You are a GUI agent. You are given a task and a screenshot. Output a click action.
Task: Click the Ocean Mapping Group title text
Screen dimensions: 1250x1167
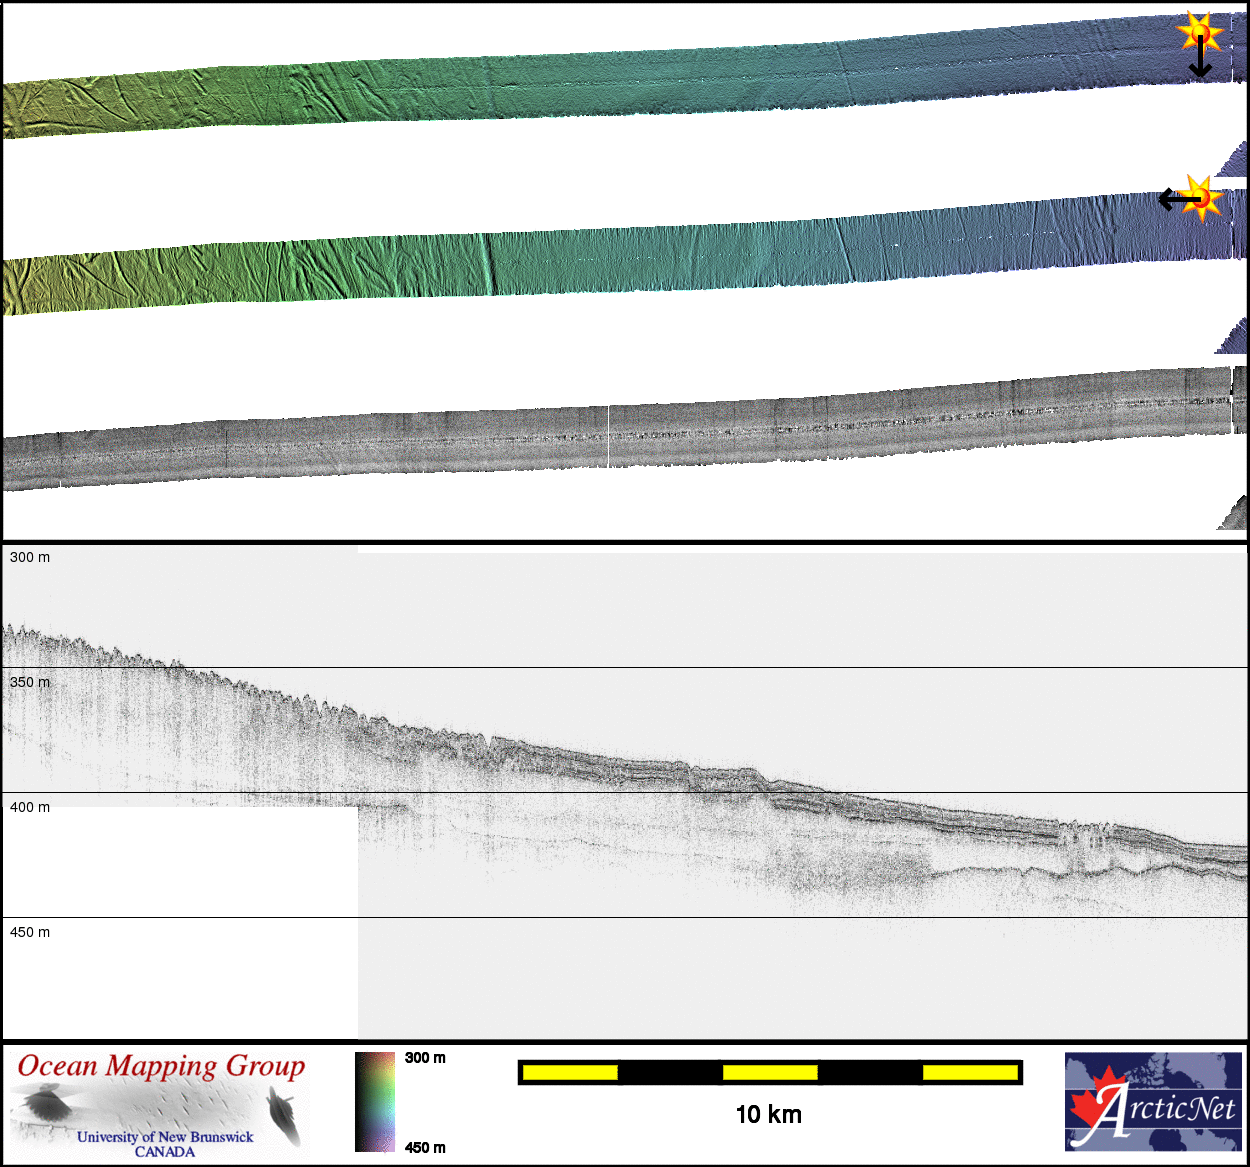coord(161,1066)
